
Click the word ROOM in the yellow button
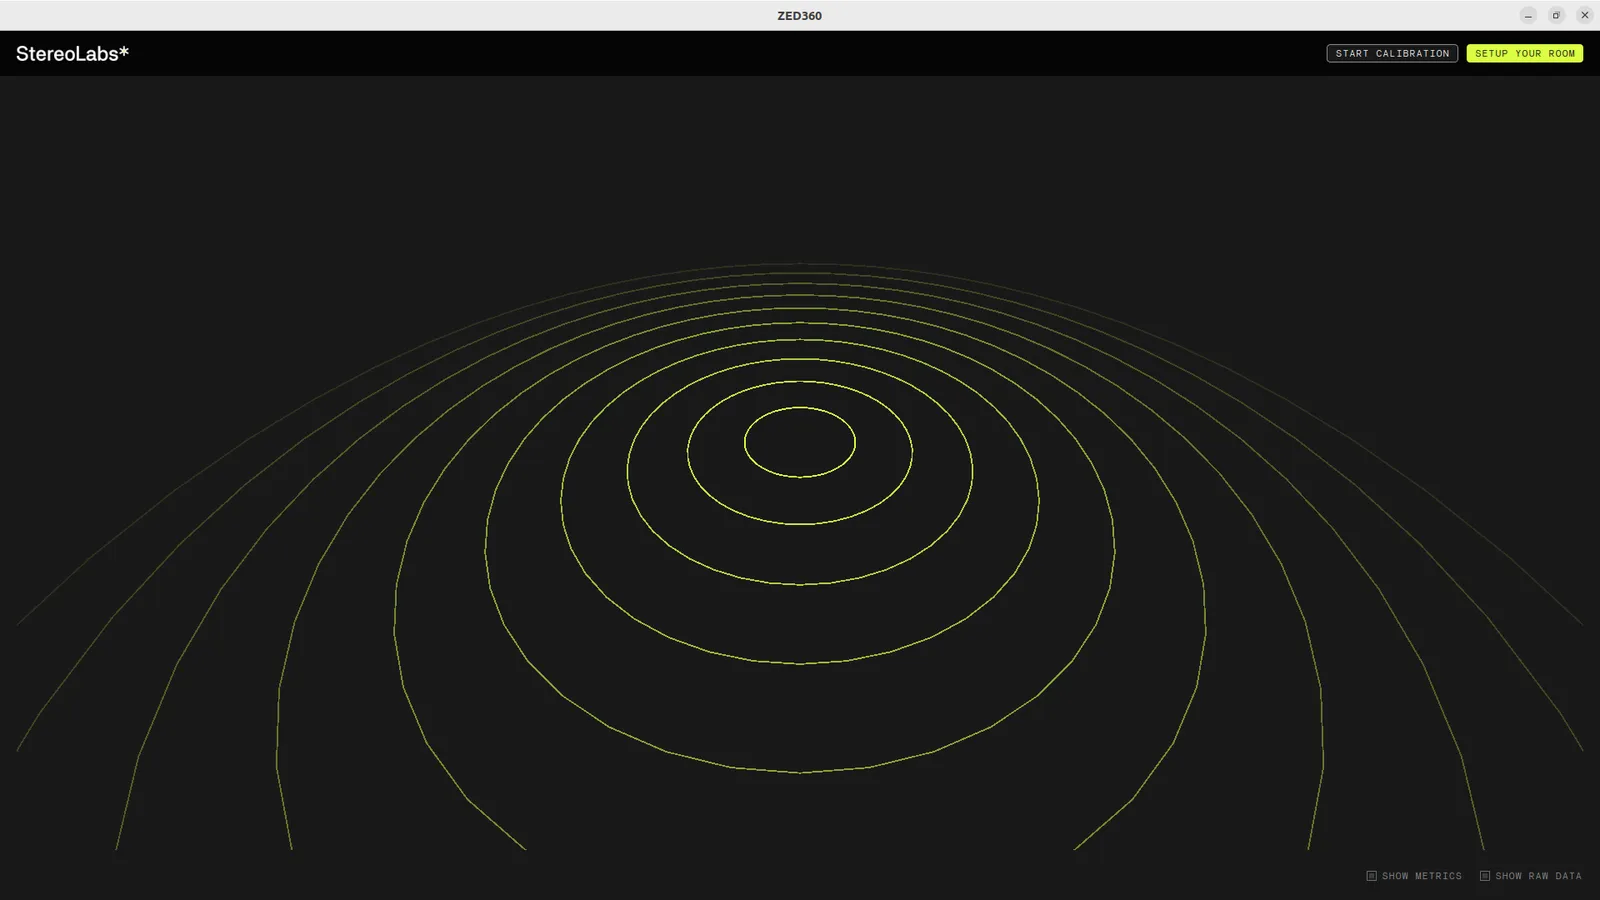point(1562,53)
